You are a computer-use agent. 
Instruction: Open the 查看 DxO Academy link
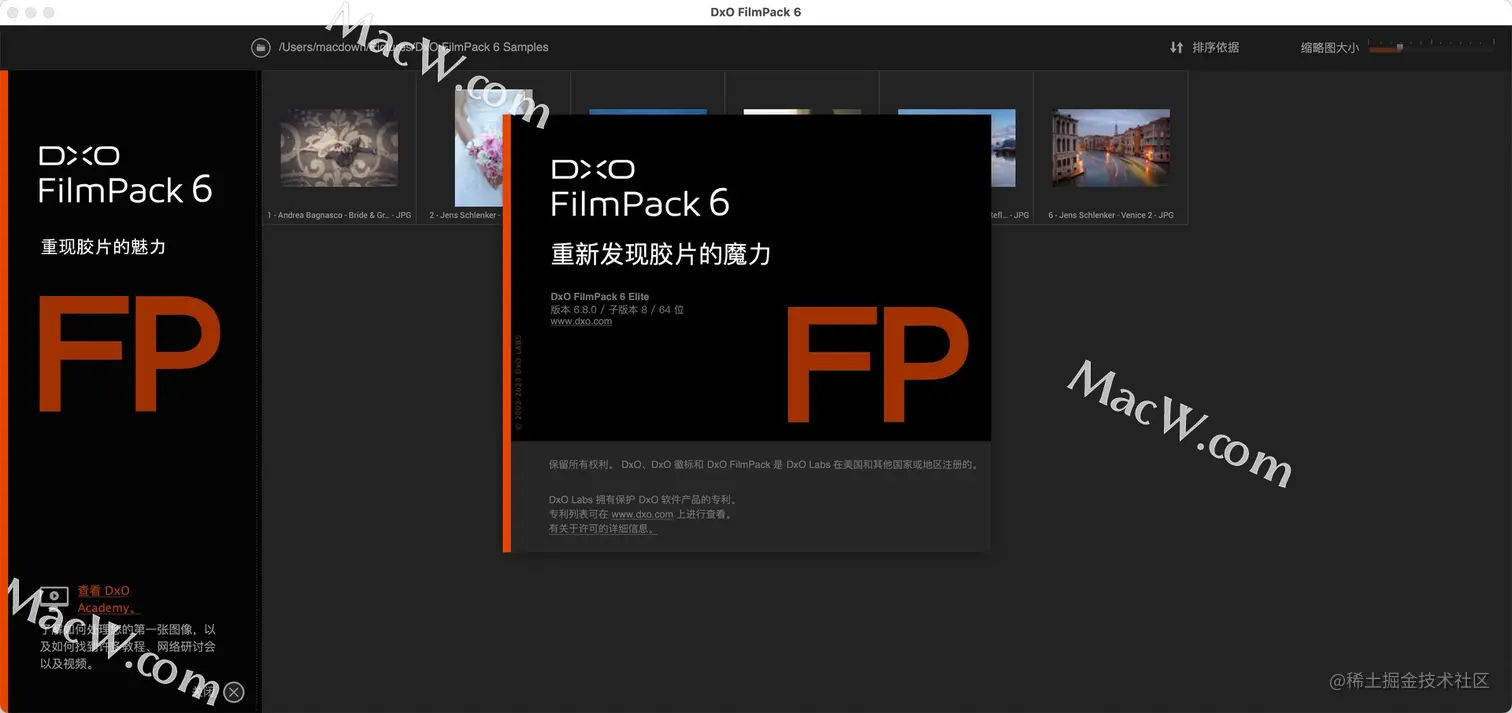pos(107,599)
